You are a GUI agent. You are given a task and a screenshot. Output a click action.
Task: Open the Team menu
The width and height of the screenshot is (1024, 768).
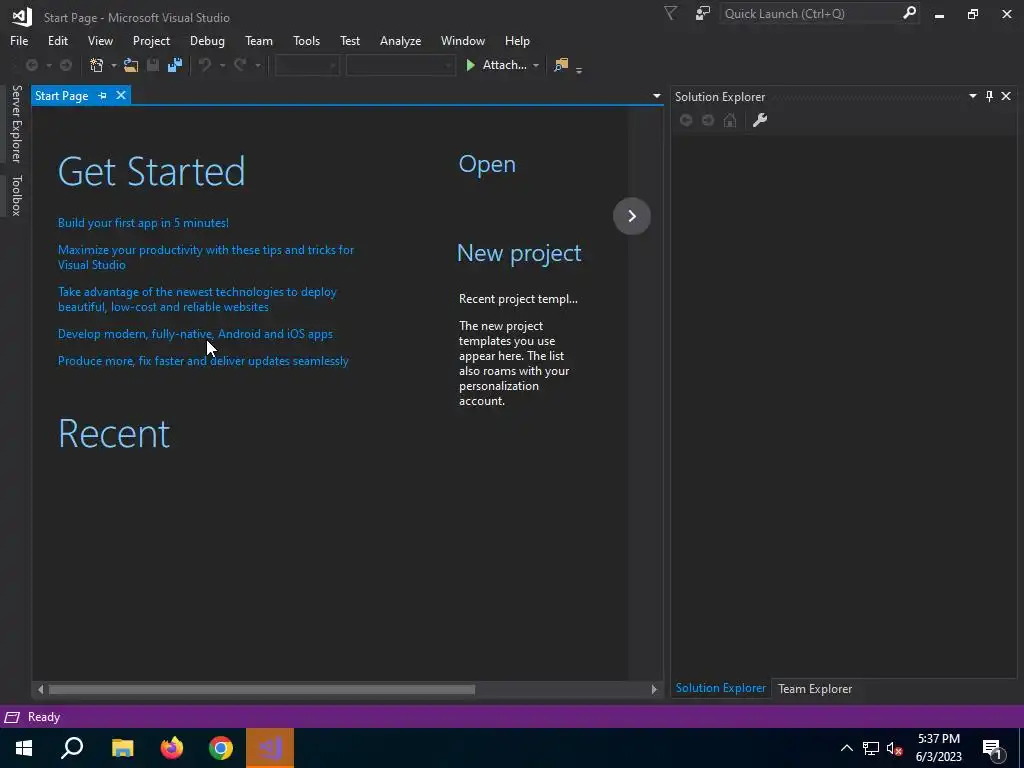[x=259, y=40]
